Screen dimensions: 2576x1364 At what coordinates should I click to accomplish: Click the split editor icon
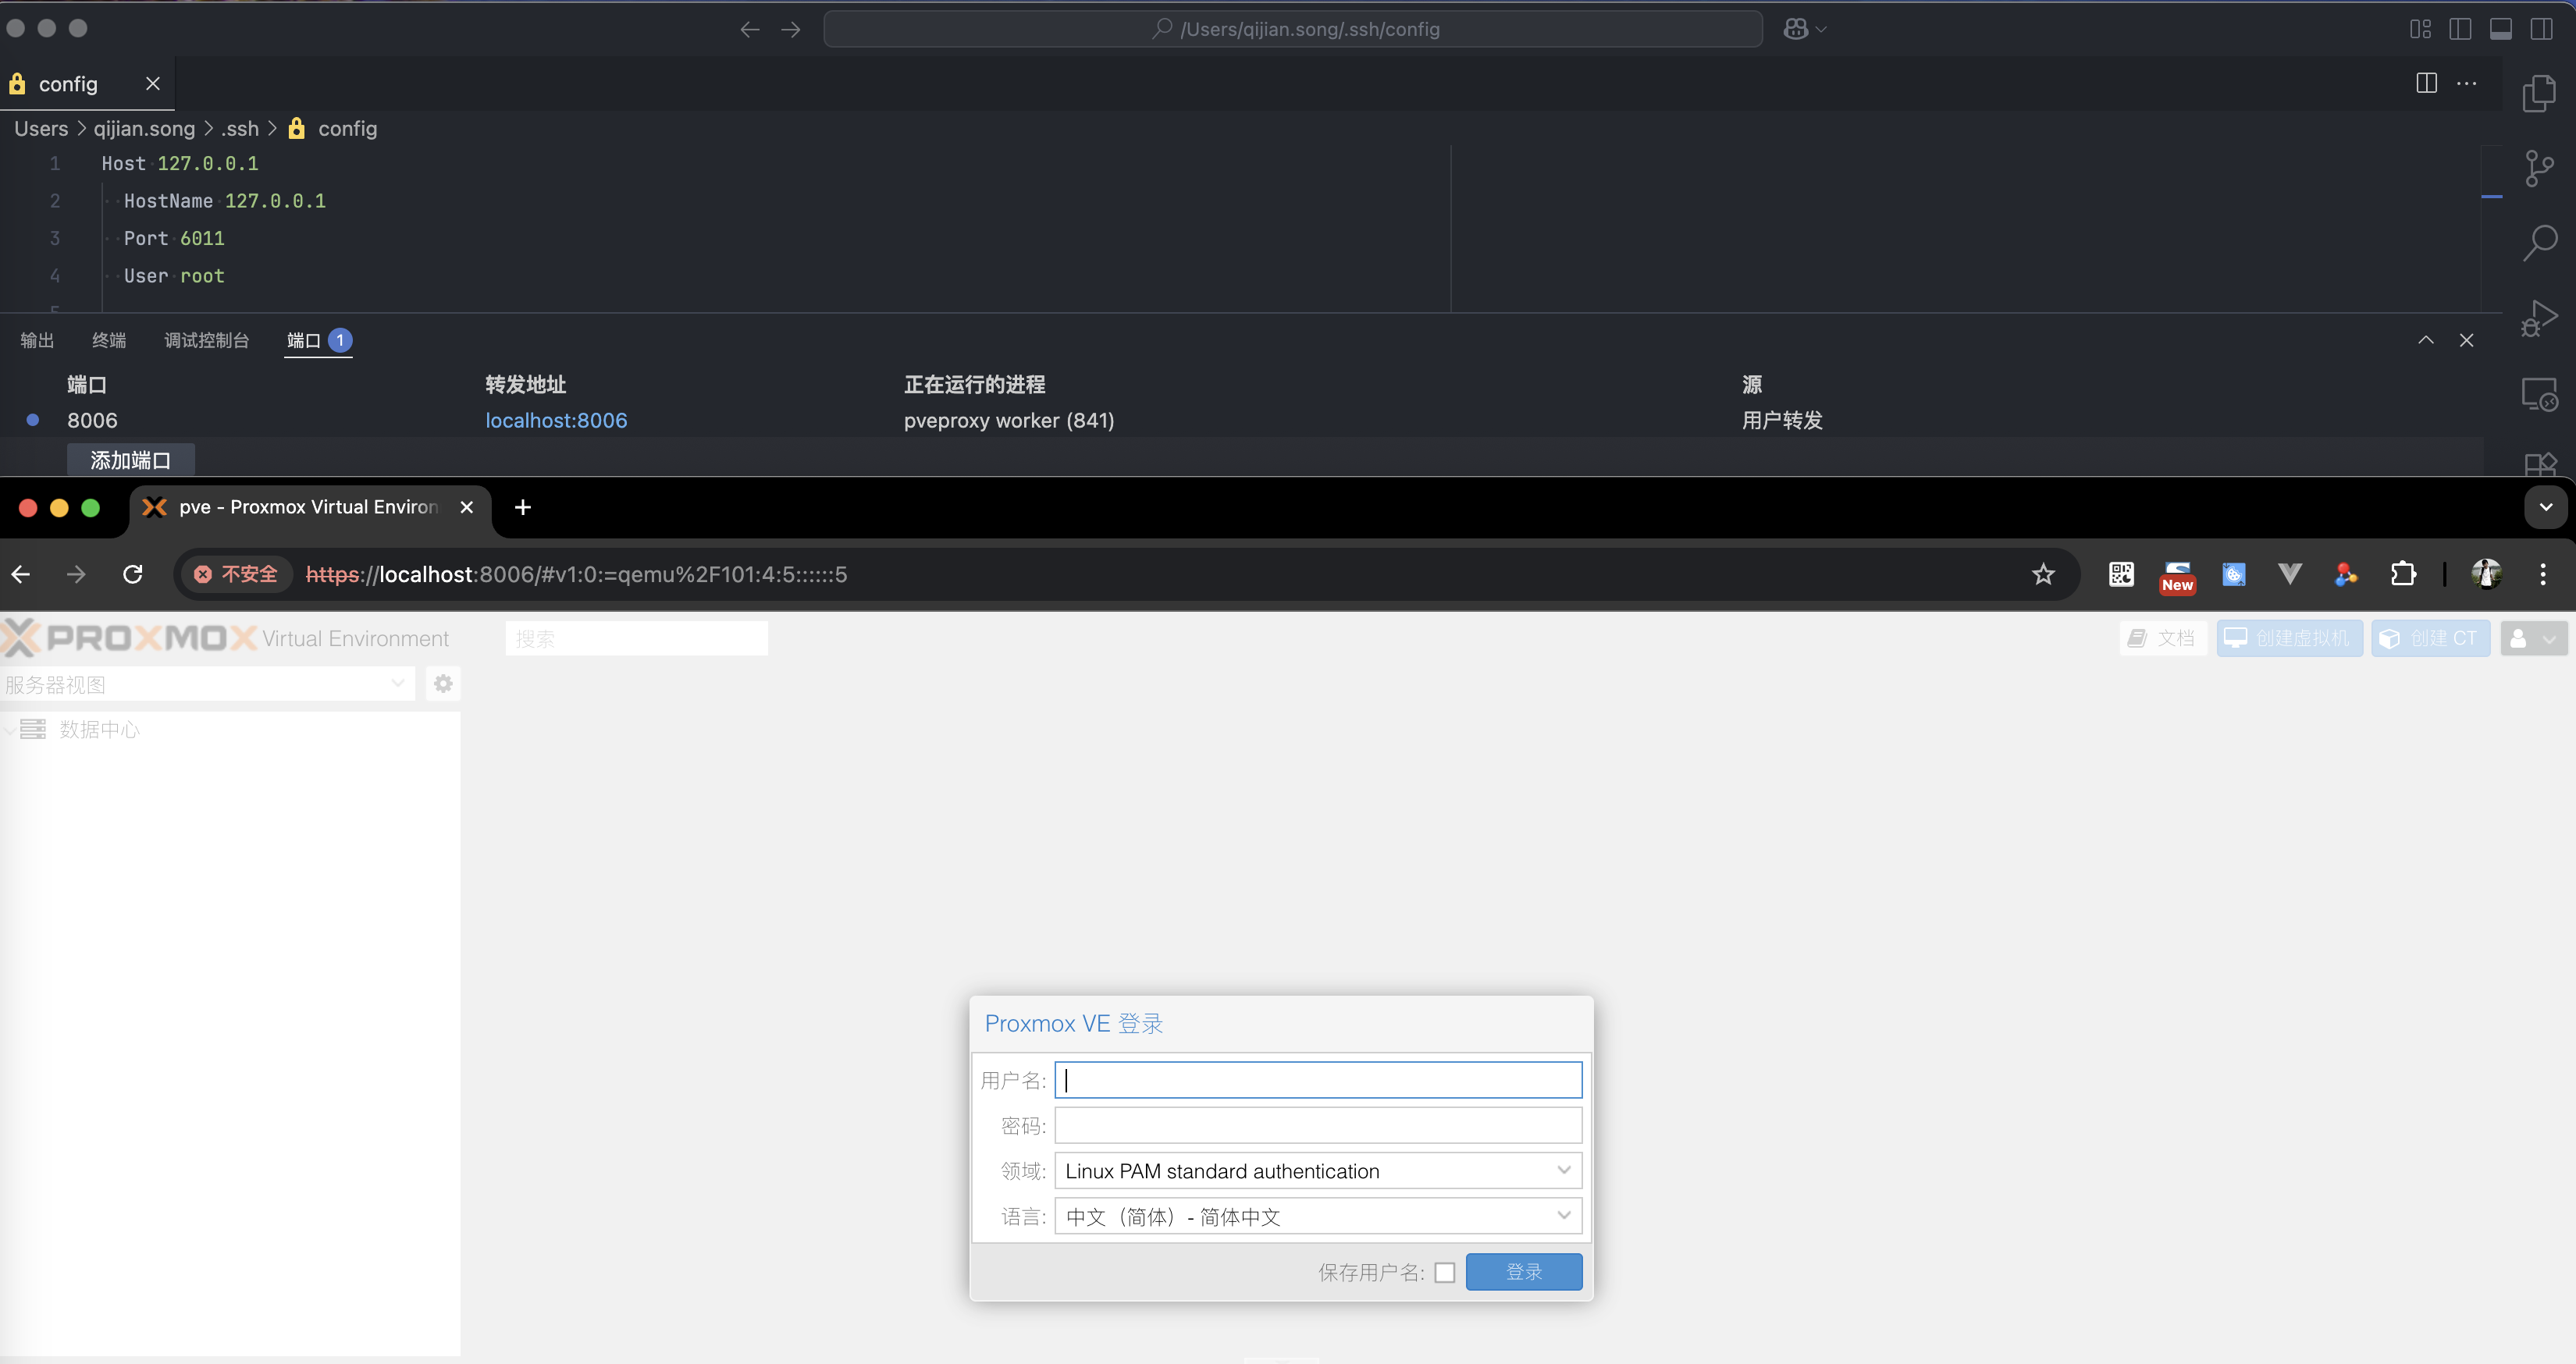[2426, 83]
